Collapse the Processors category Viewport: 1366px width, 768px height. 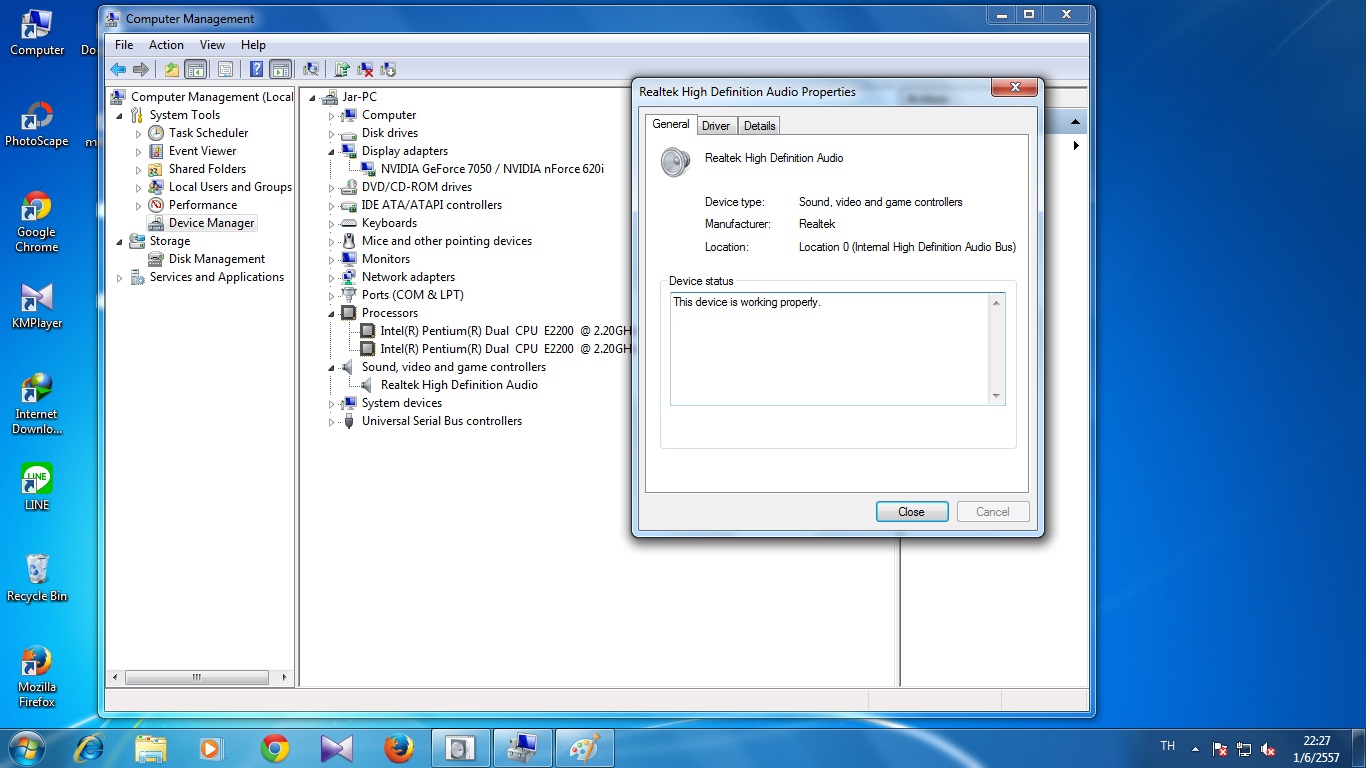click(x=331, y=313)
